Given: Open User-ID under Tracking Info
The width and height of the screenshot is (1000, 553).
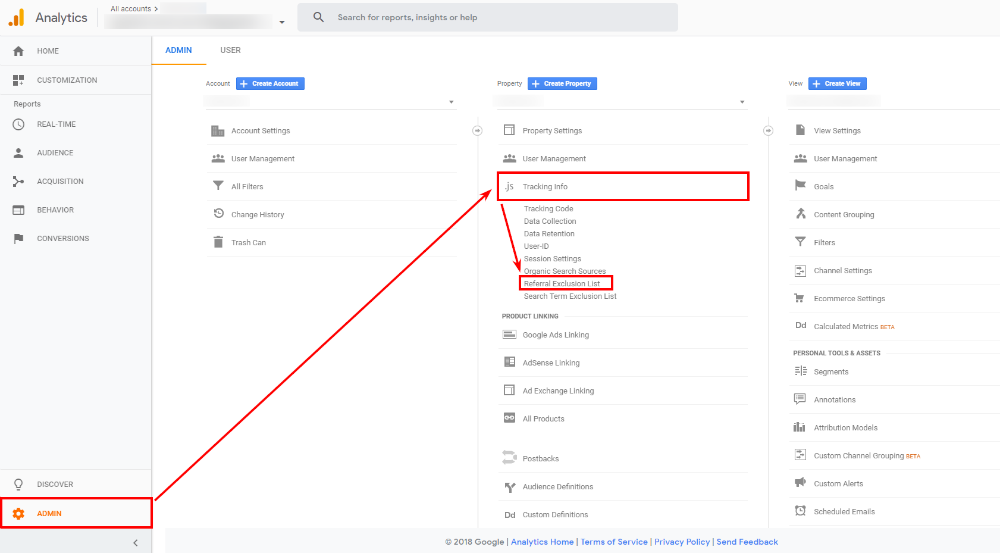Looking at the screenshot, I should 536,246.
